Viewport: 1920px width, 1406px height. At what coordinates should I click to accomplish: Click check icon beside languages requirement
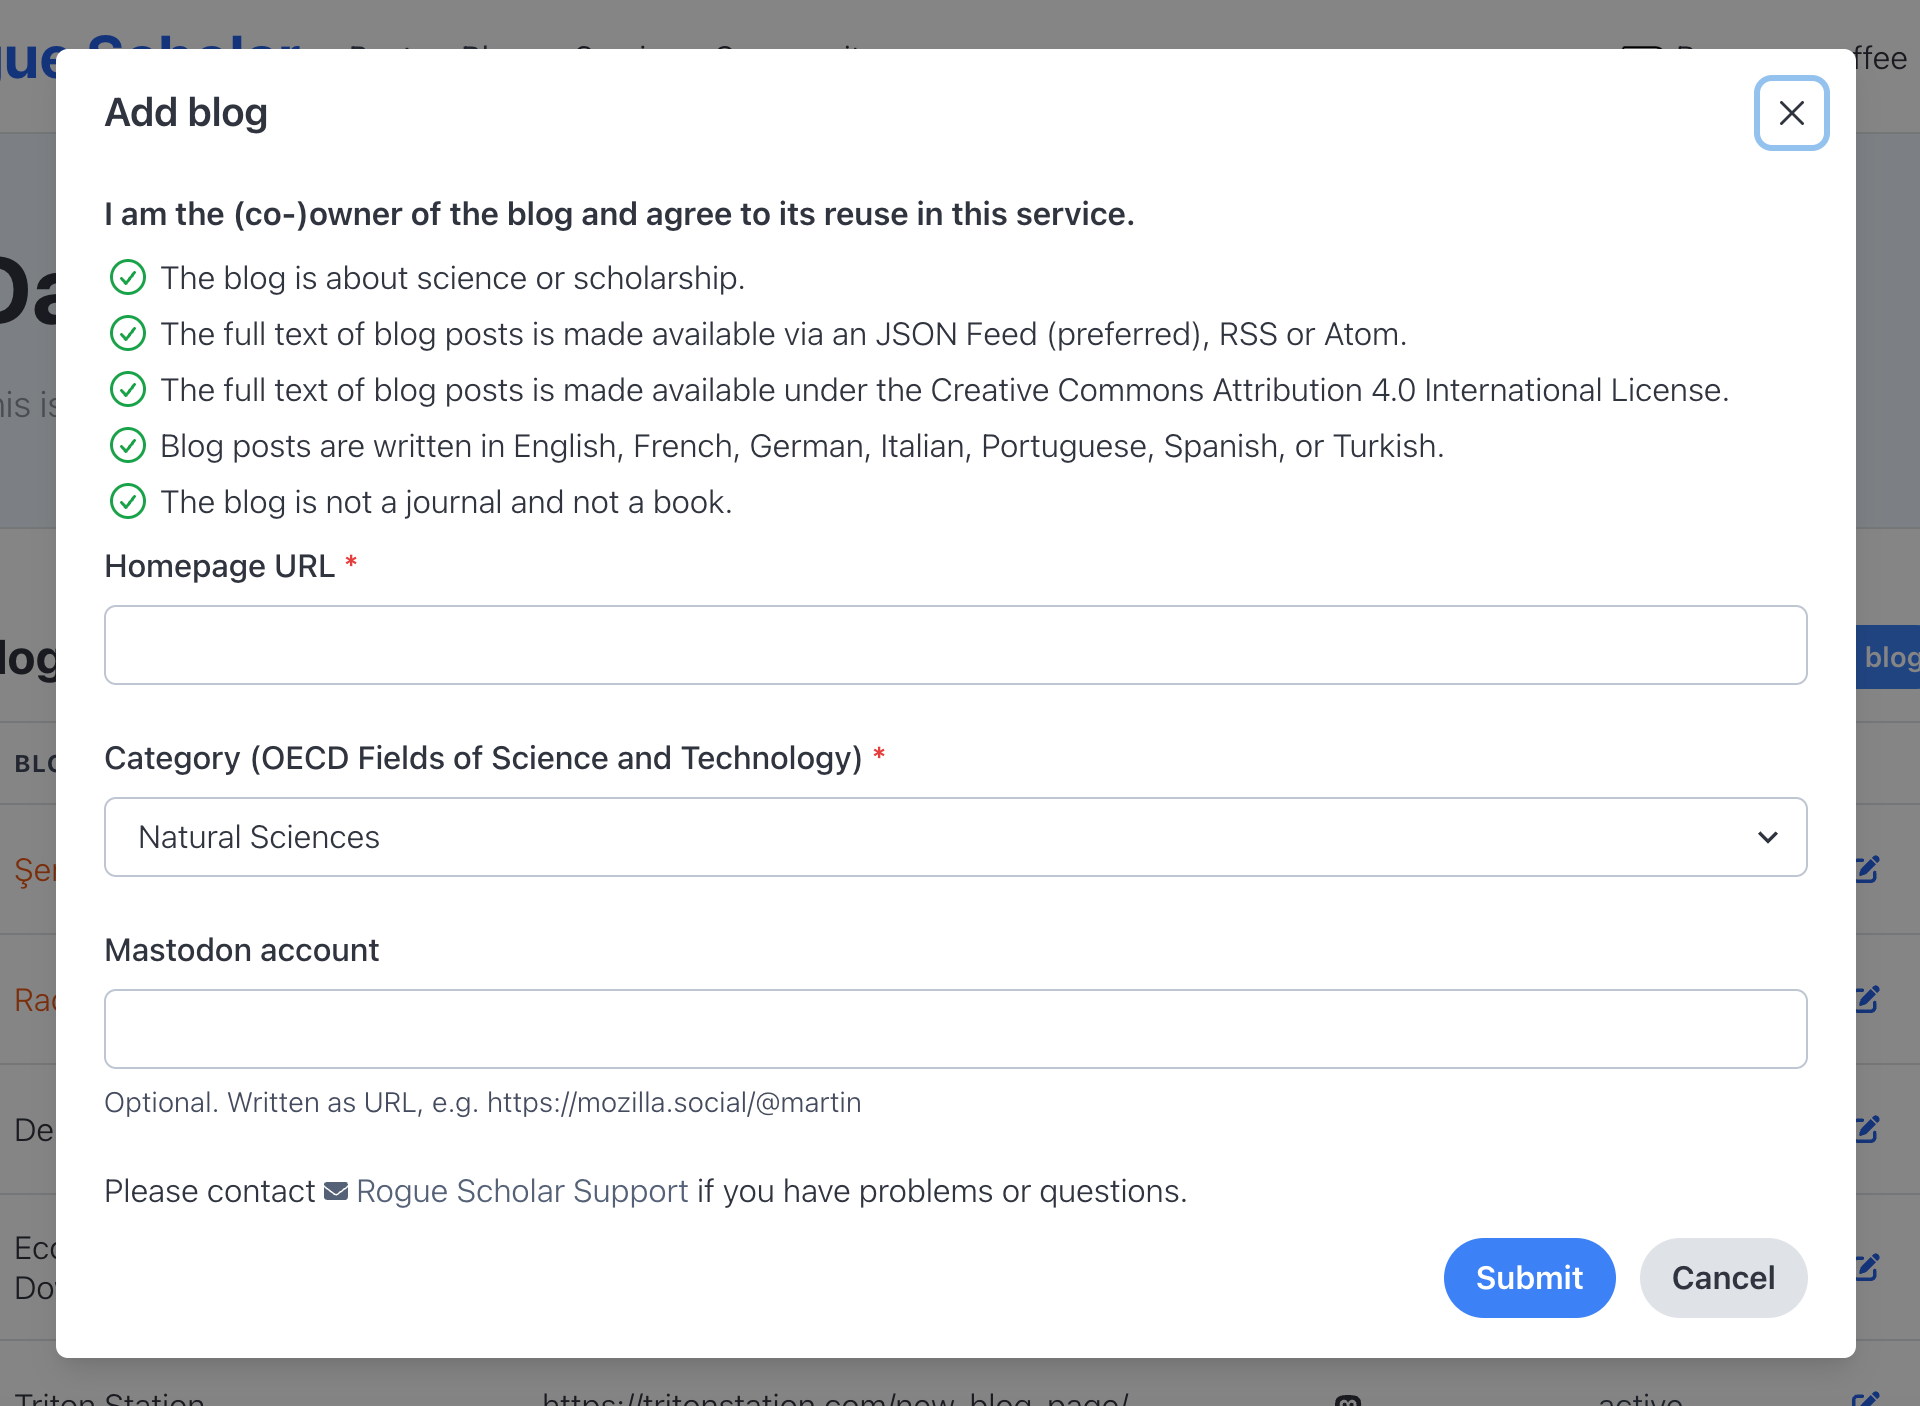click(x=127, y=445)
